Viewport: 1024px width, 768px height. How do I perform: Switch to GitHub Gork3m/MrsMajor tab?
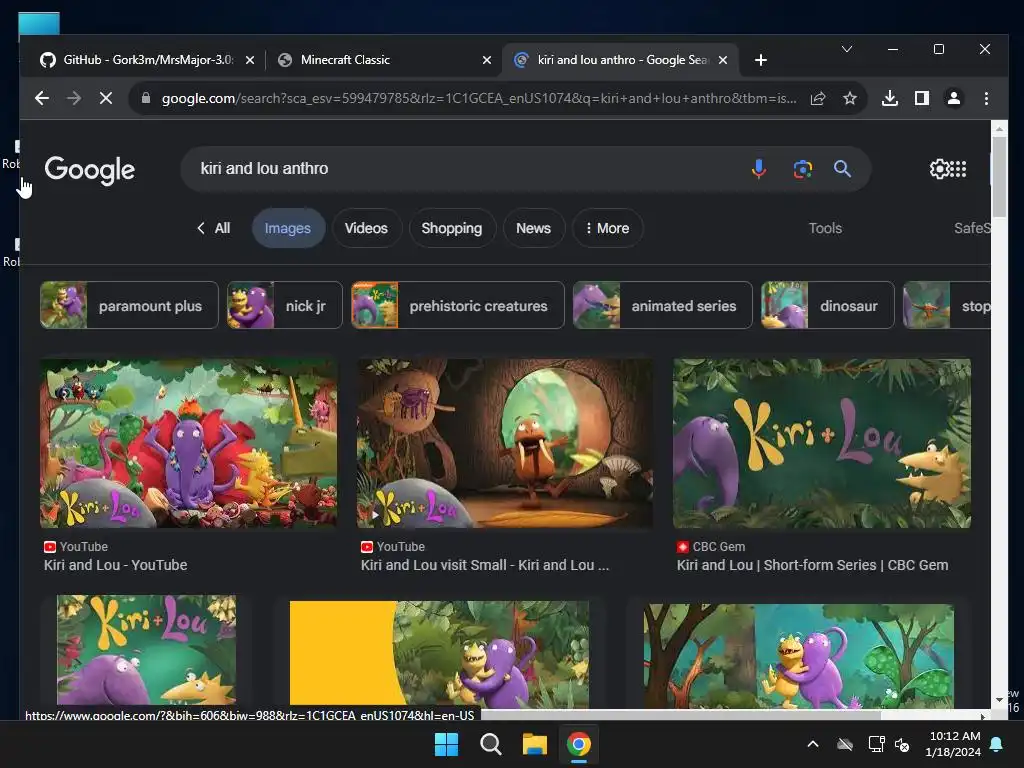coord(148,60)
